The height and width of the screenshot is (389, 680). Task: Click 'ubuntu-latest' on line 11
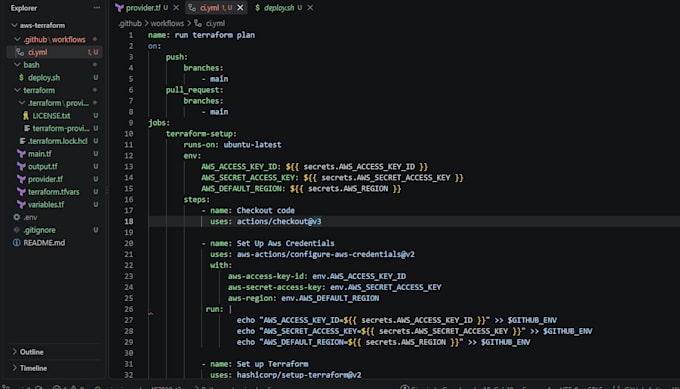click(x=252, y=144)
